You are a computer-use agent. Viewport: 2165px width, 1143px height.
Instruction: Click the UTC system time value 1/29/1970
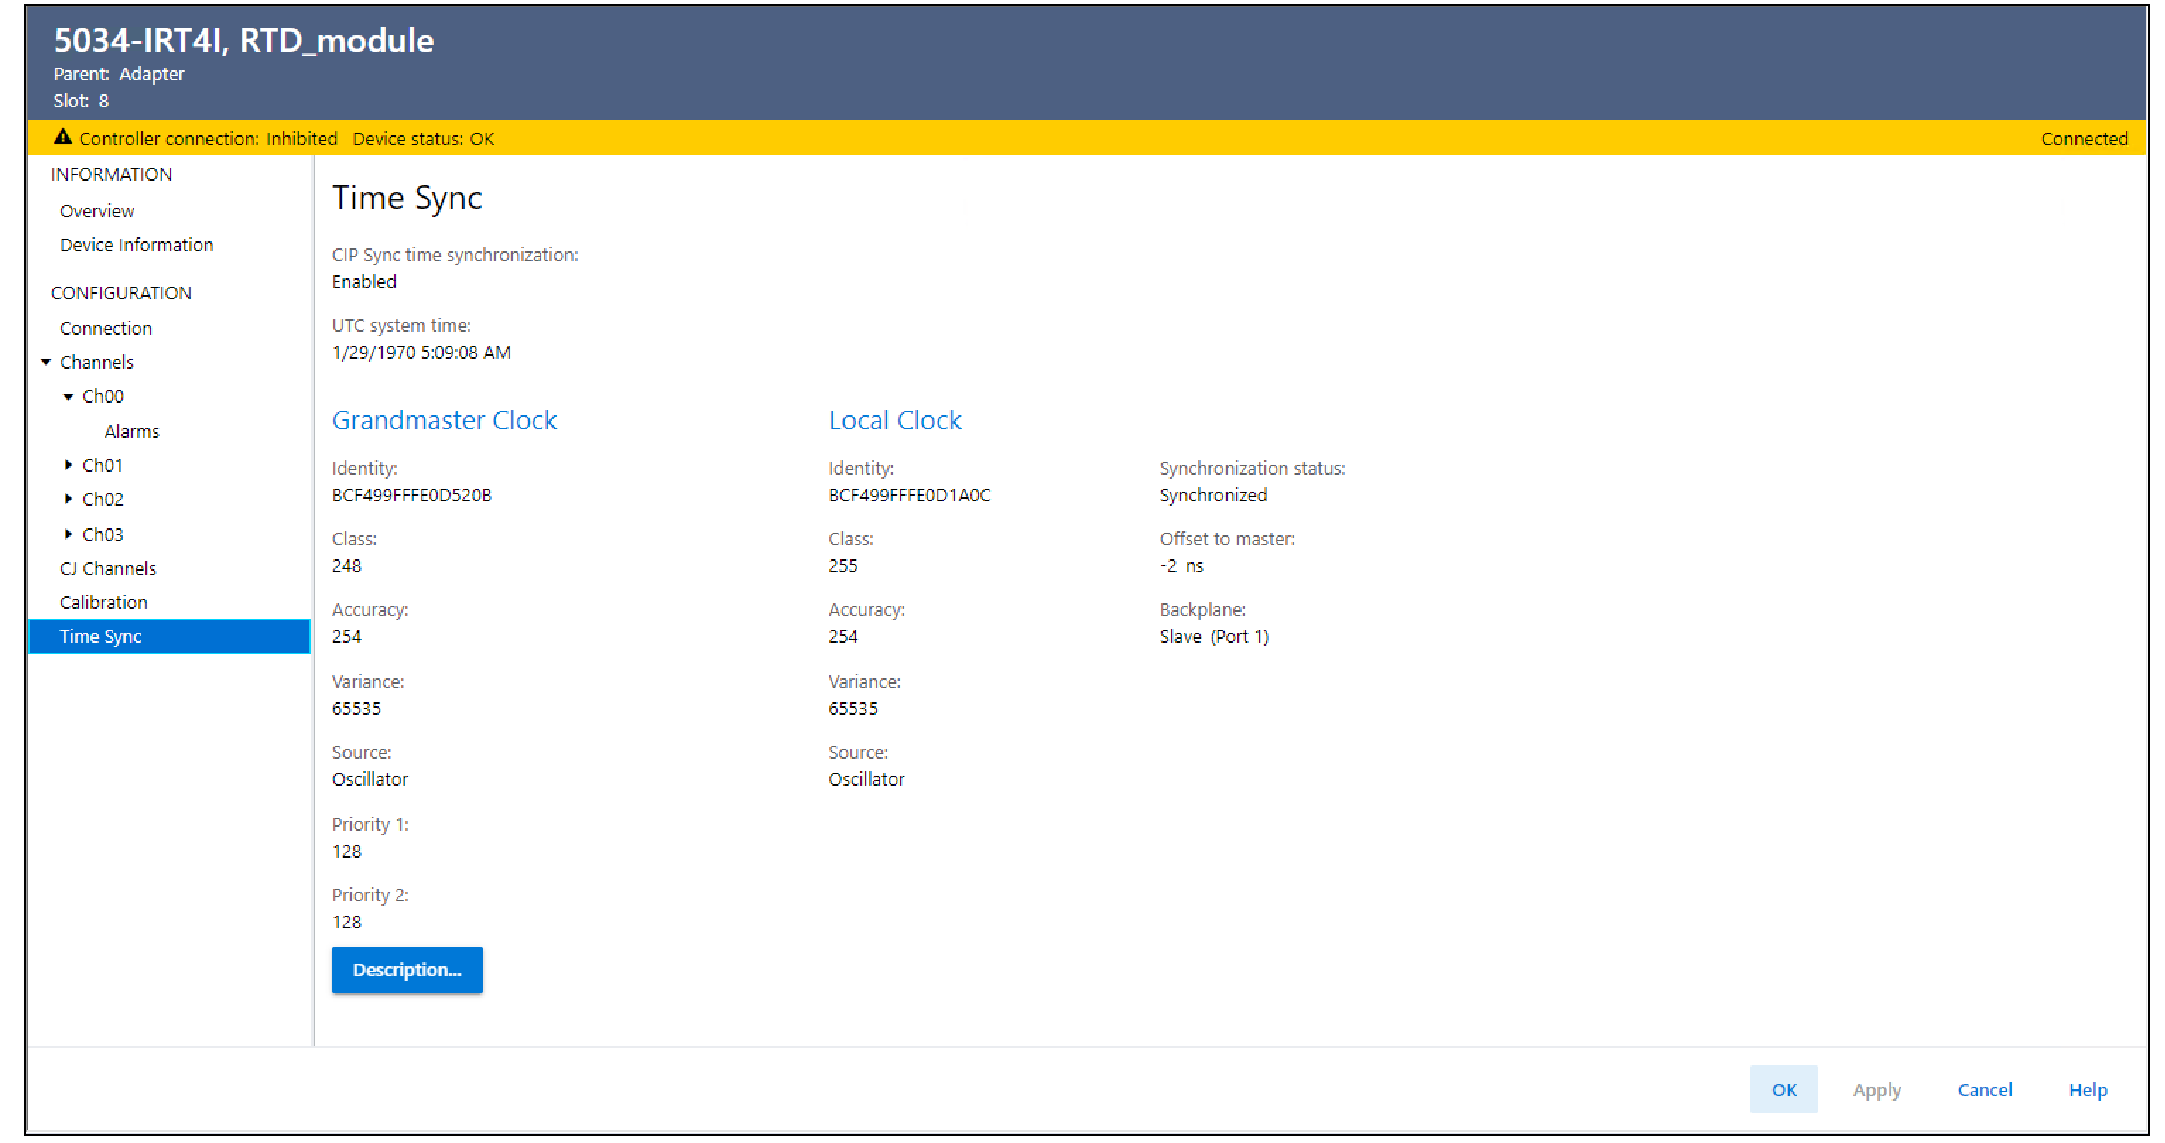tap(421, 353)
